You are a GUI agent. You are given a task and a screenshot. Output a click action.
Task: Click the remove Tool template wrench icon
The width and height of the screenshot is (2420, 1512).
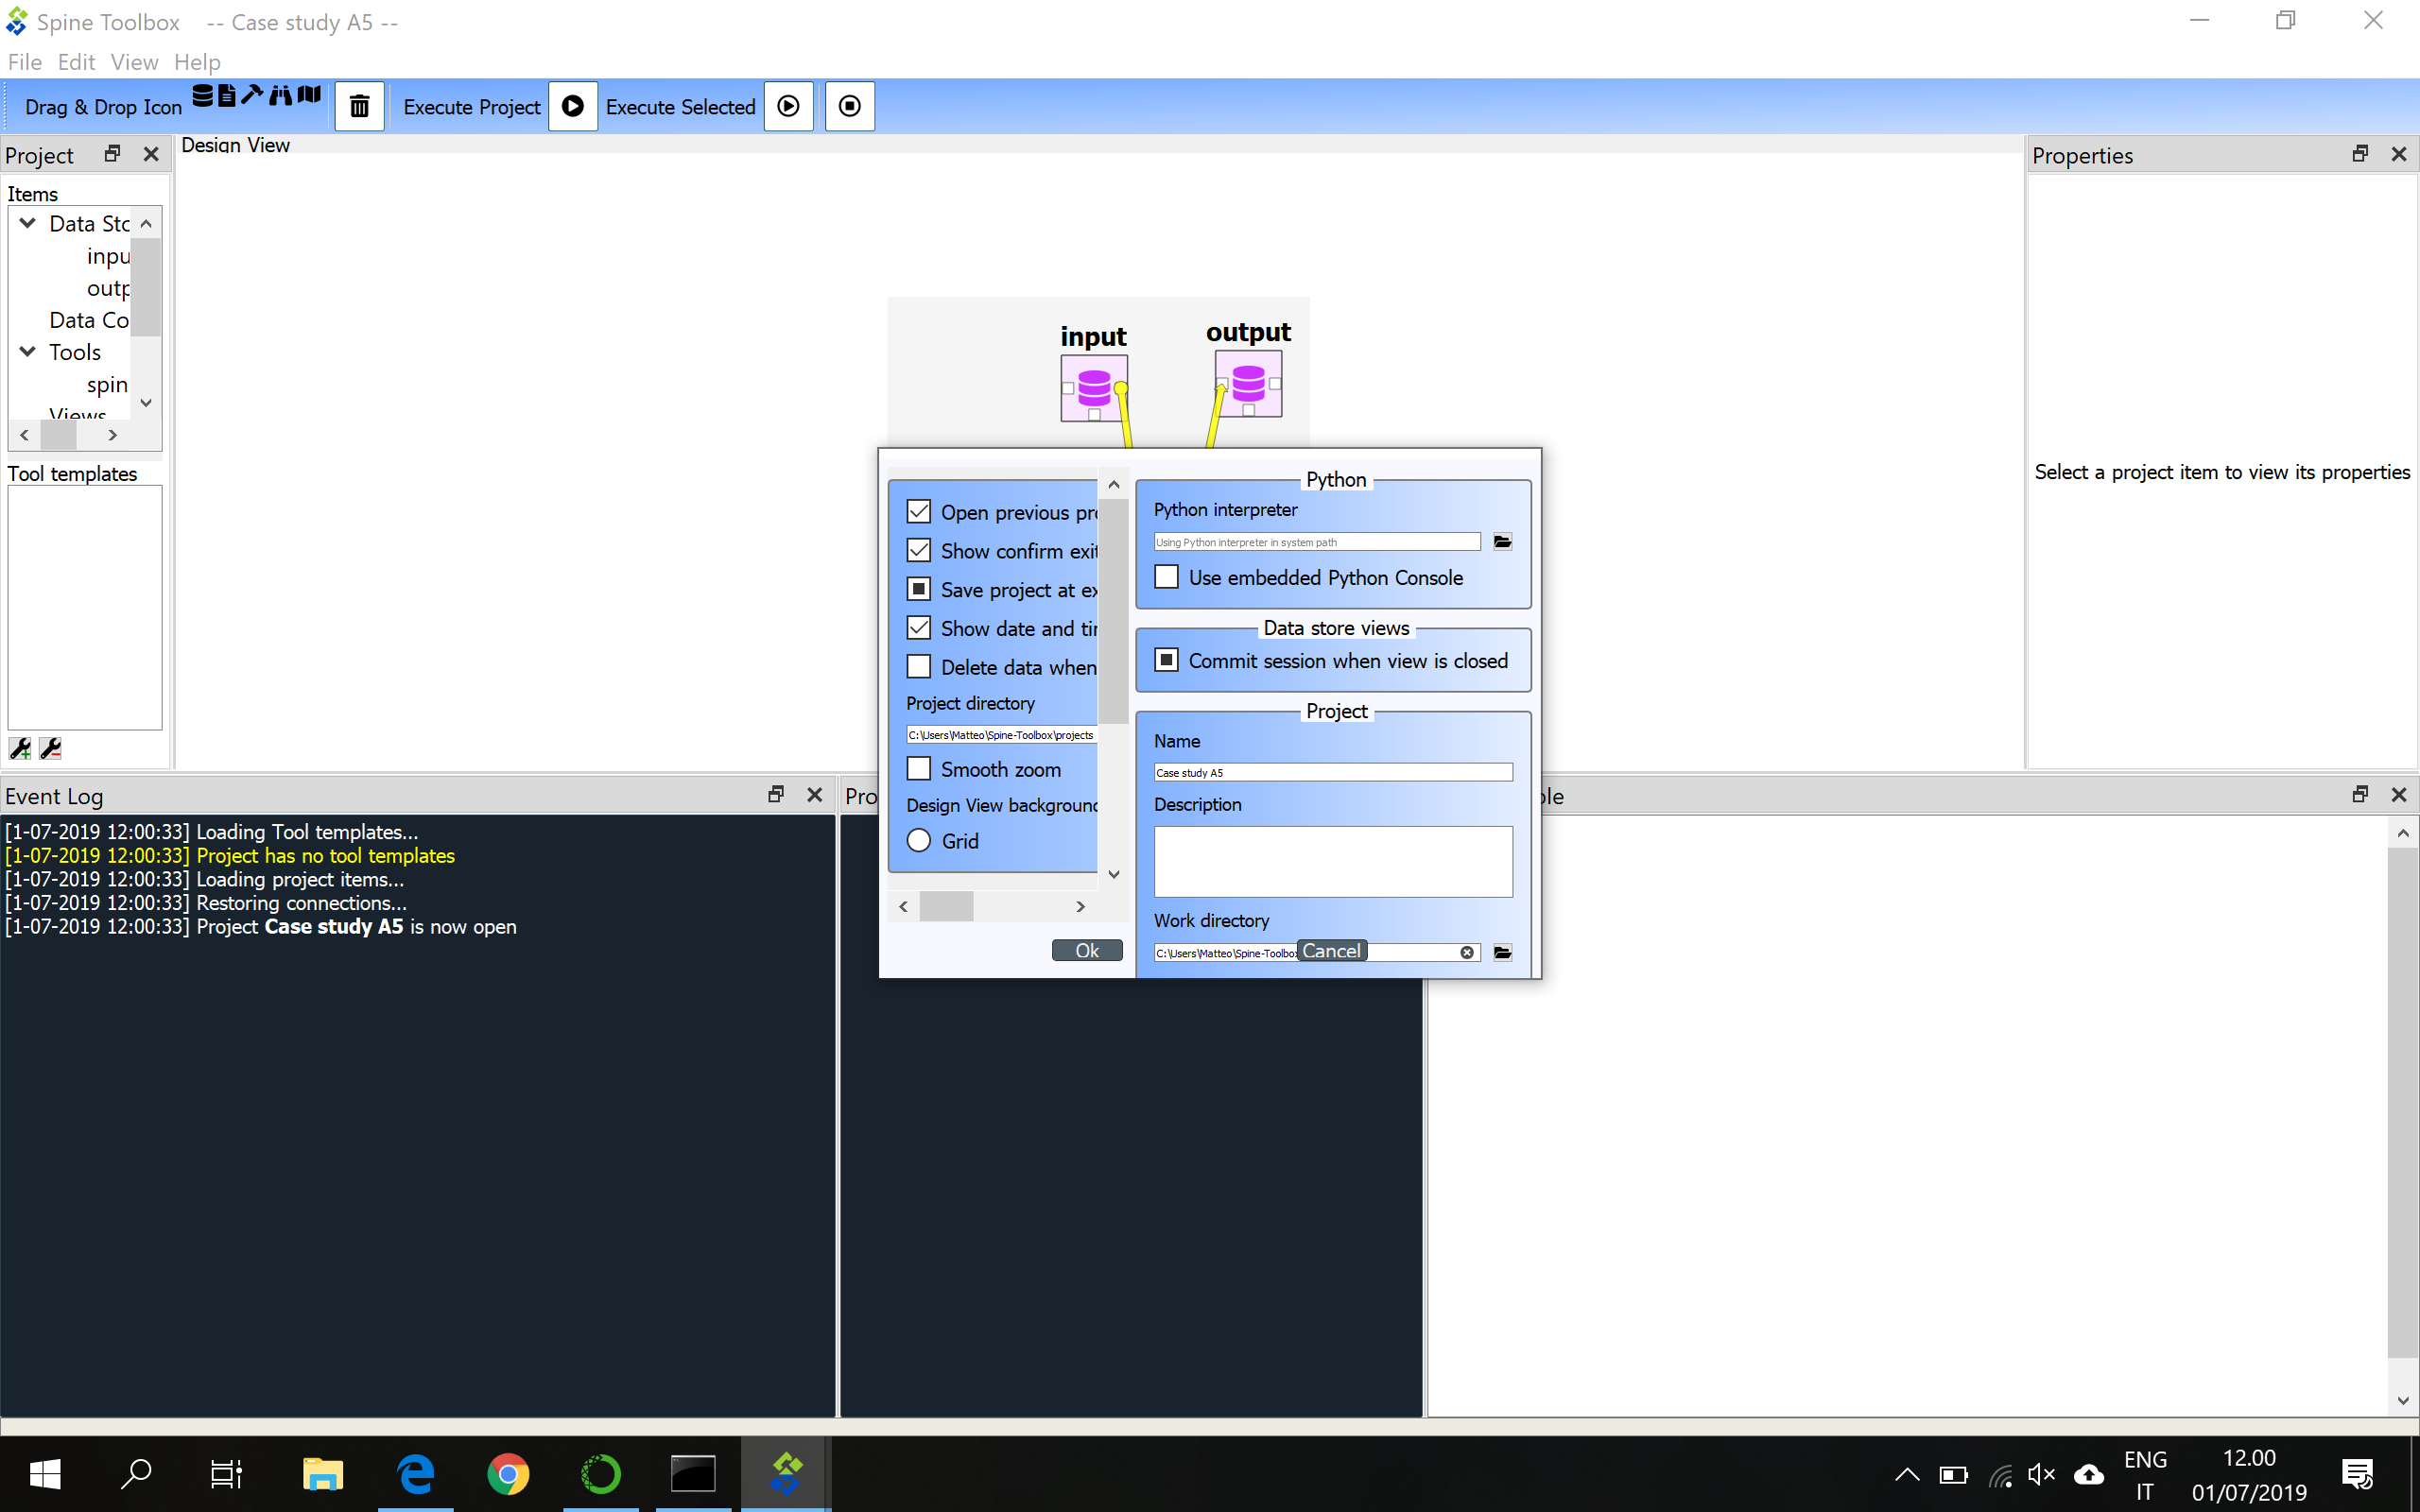click(50, 747)
